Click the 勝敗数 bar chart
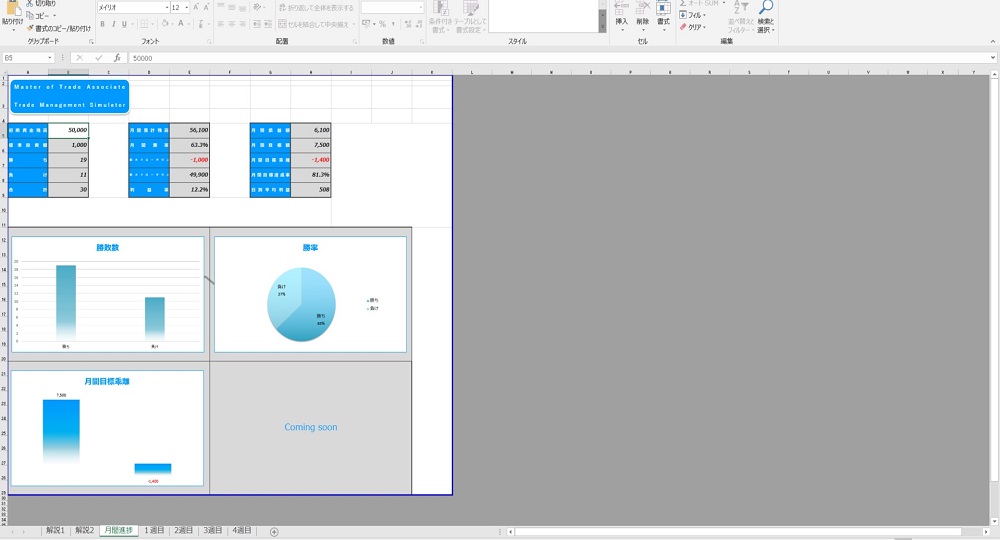The height and width of the screenshot is (540, 1000). coord(108,295)
